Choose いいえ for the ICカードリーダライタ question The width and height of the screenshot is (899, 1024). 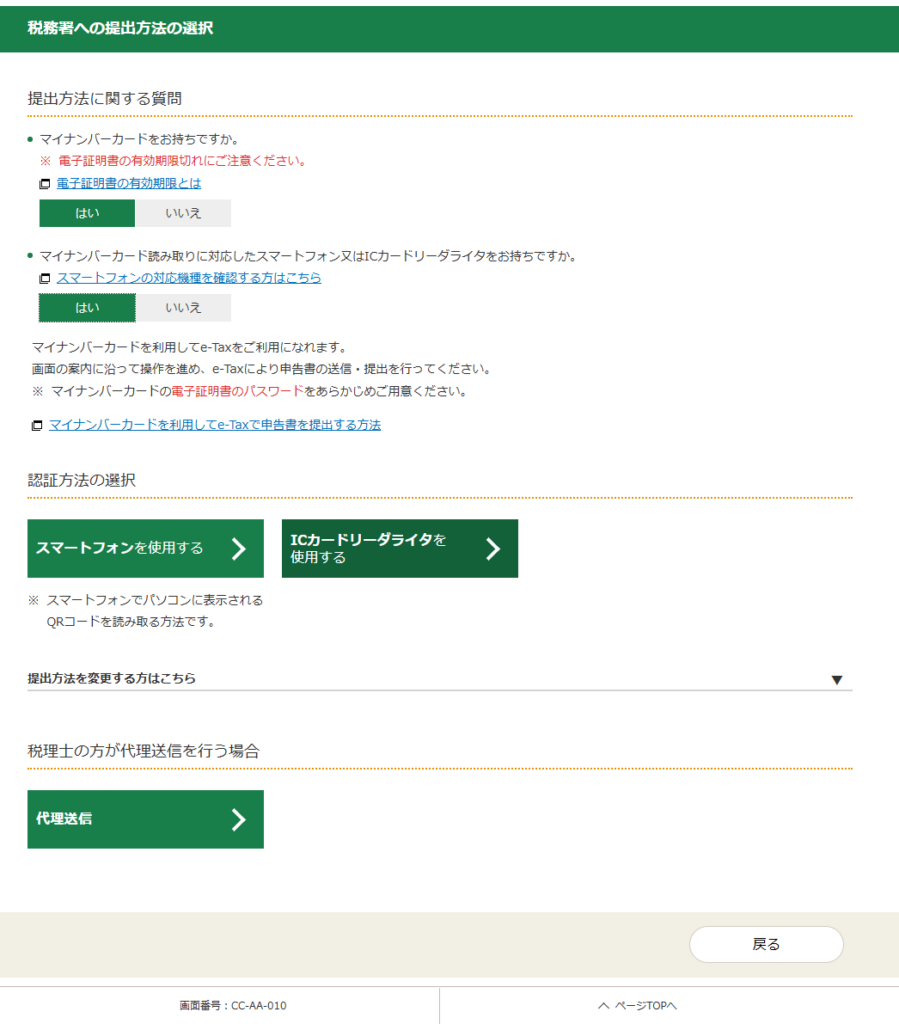coord(183,308)
